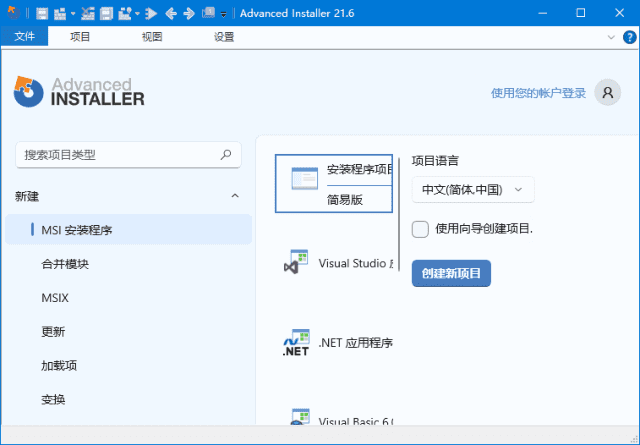Screen dimensions: 640x445
Task: Click into the 搜索项目类型 search field
Action: coord(128,155)
